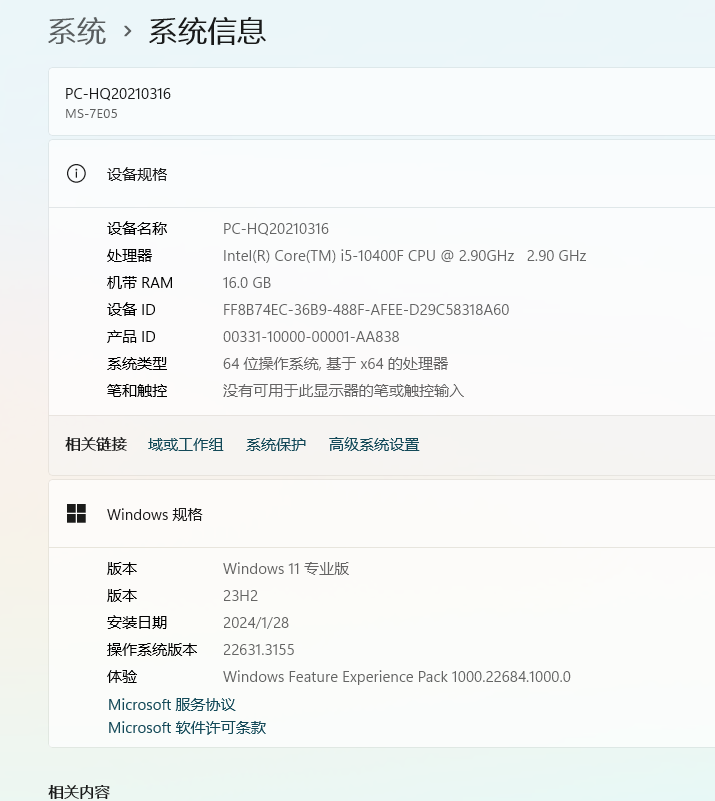Select Windows Feature Experience Pack value
The height and width of the screenshot is (801, 715).
397,677
